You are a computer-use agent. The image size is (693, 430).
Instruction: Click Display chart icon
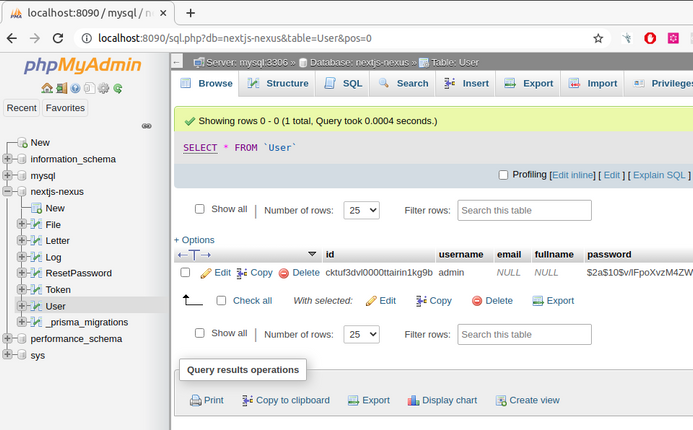click(413, 400)
